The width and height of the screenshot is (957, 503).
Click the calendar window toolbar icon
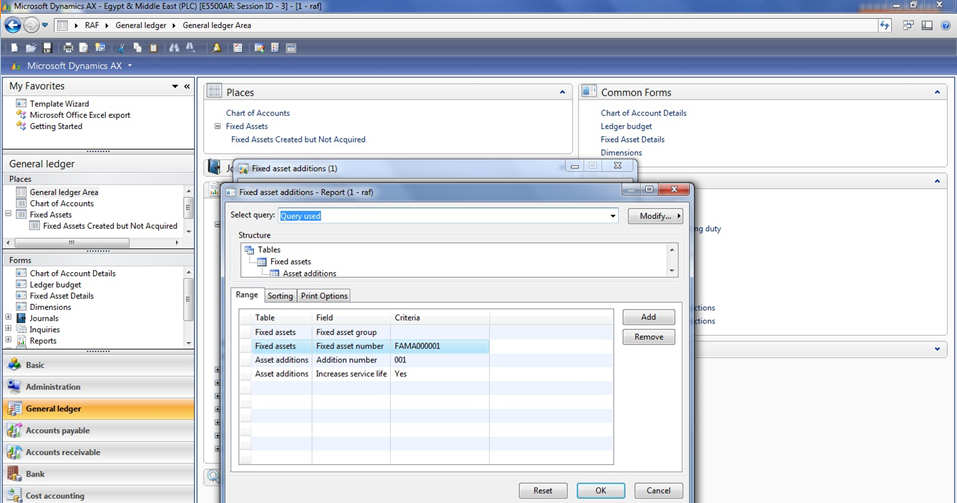[x=291, y=48]
